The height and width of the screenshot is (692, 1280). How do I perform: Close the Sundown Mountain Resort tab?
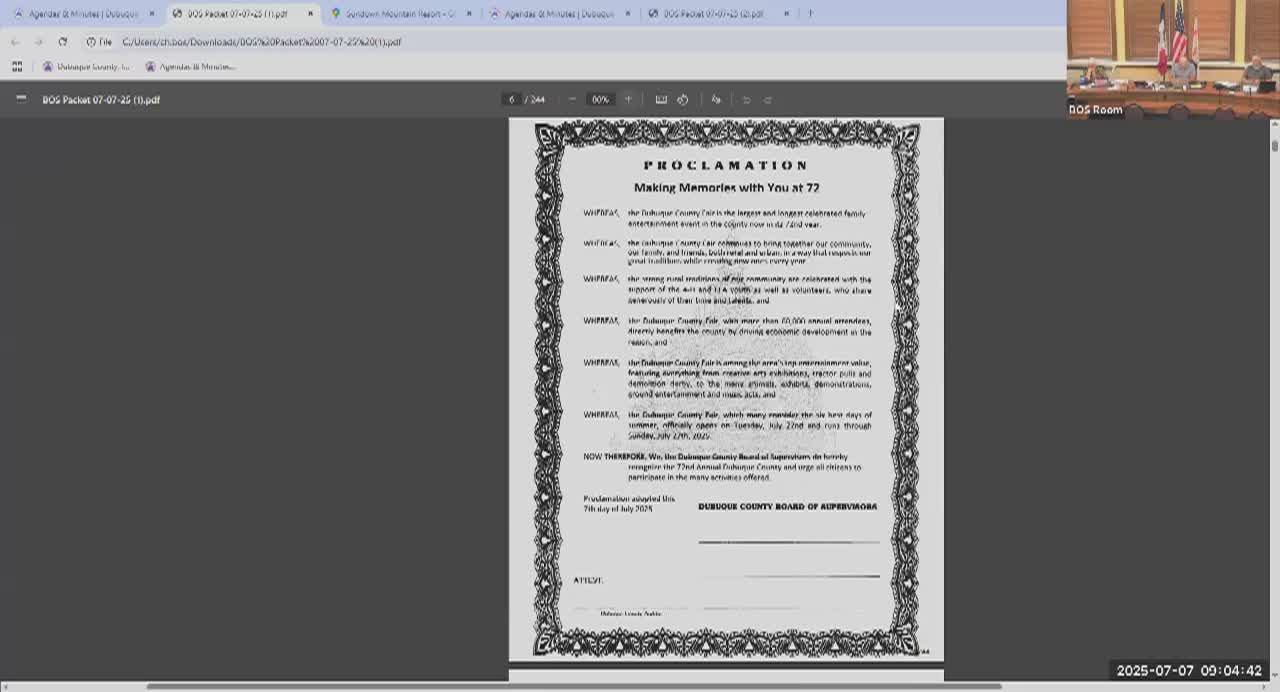click(x=469, y=14)
